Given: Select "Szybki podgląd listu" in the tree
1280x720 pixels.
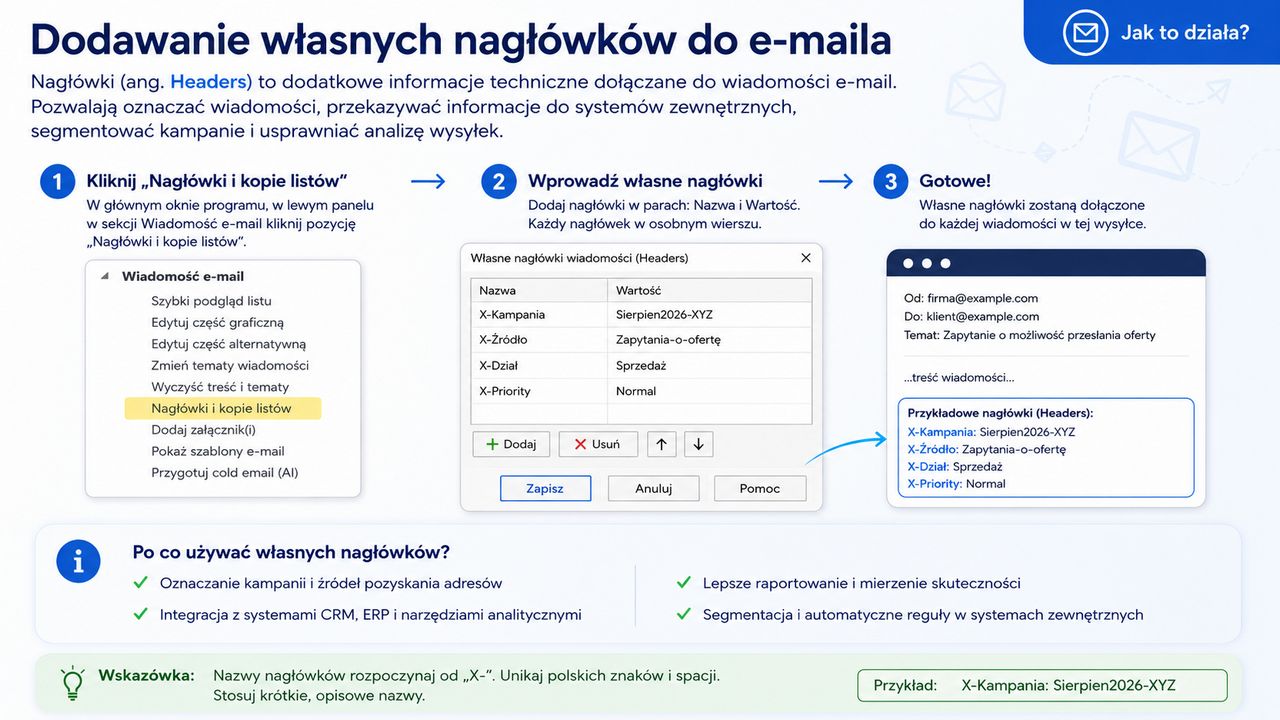Looking at the screenshot, I should point(211,301).
